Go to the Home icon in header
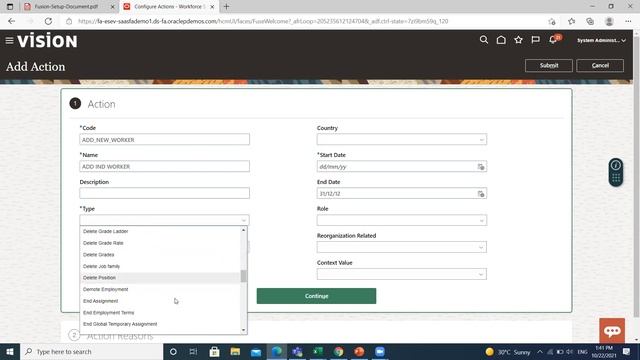The height and width of the screenshot is (360, 640). (x=501, y=40)
